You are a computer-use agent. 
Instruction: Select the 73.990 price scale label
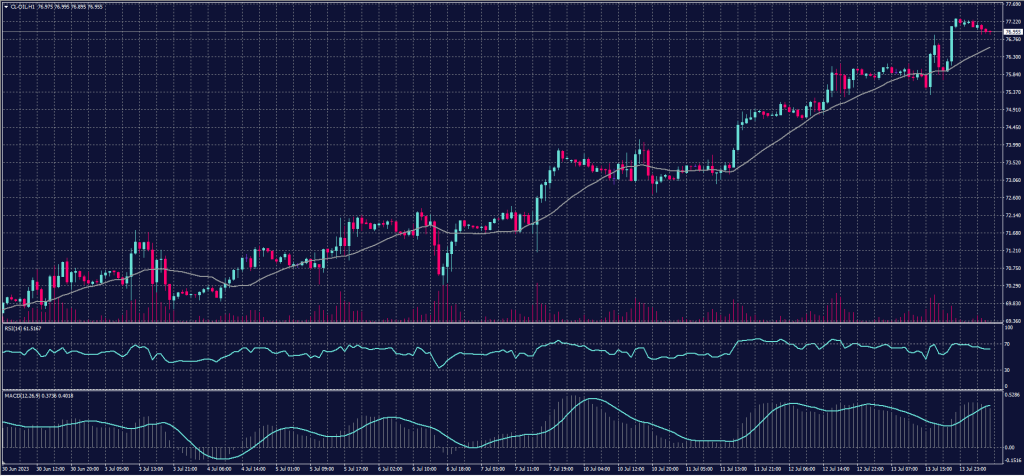1012,145
